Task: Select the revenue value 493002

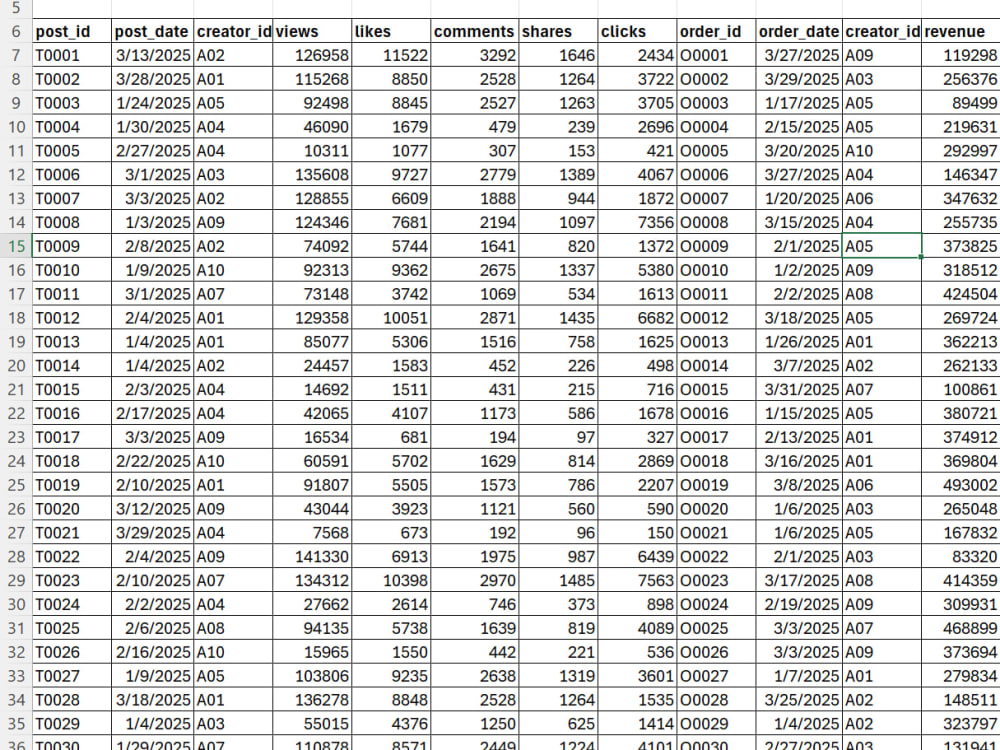Action: tap(960, 485)
